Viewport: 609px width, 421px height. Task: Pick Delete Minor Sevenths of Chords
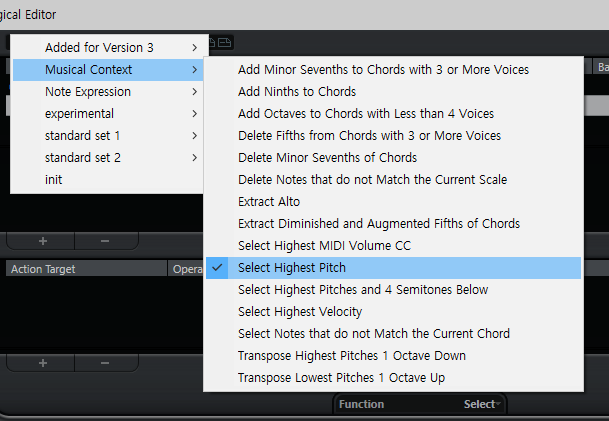[x=393, y=158]
